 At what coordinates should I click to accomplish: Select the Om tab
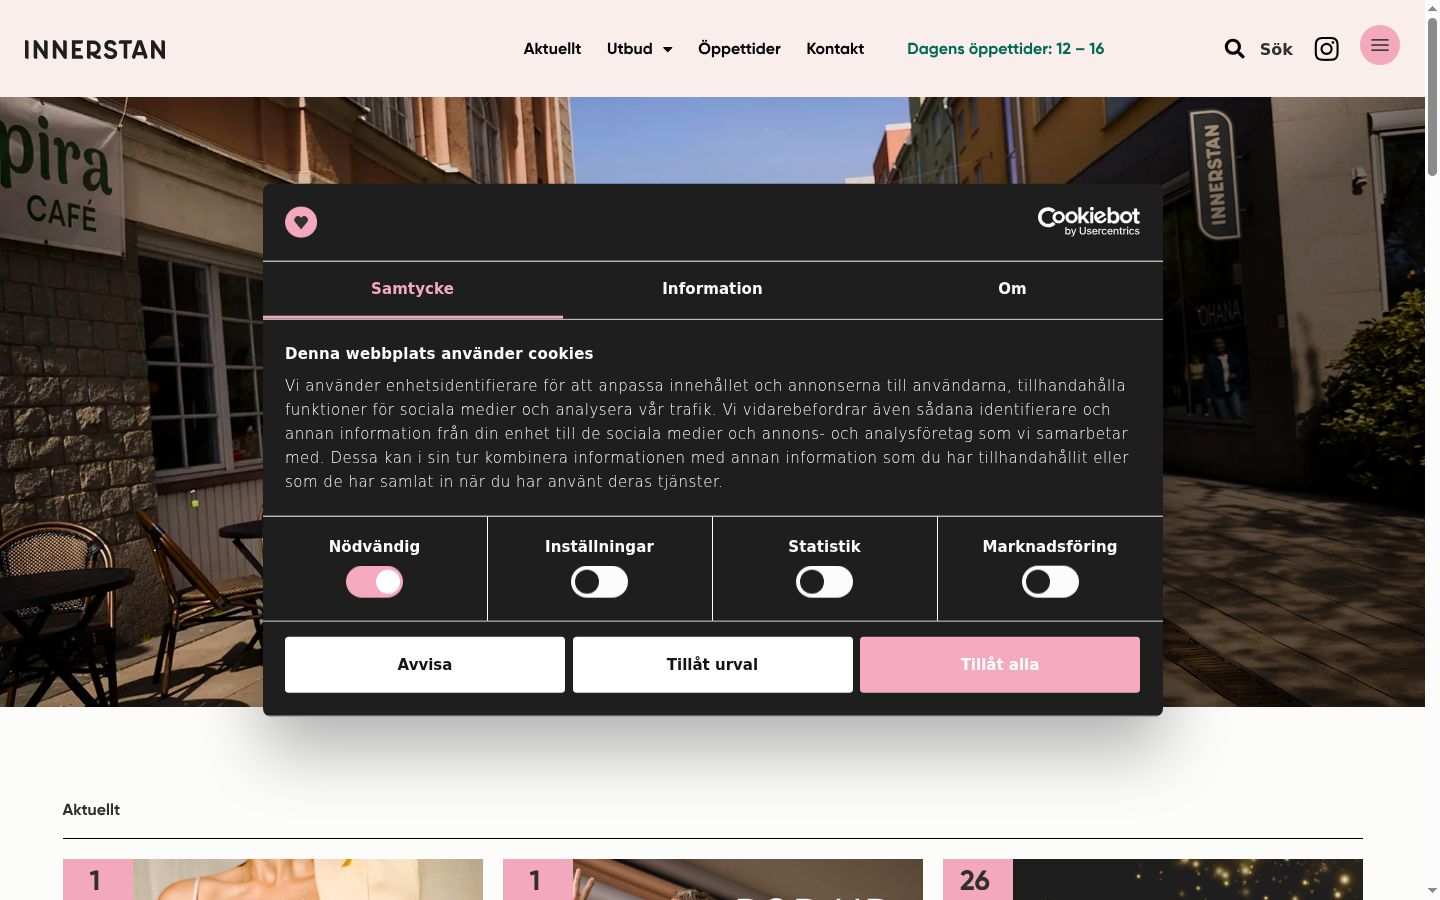tap(1012, 289)
